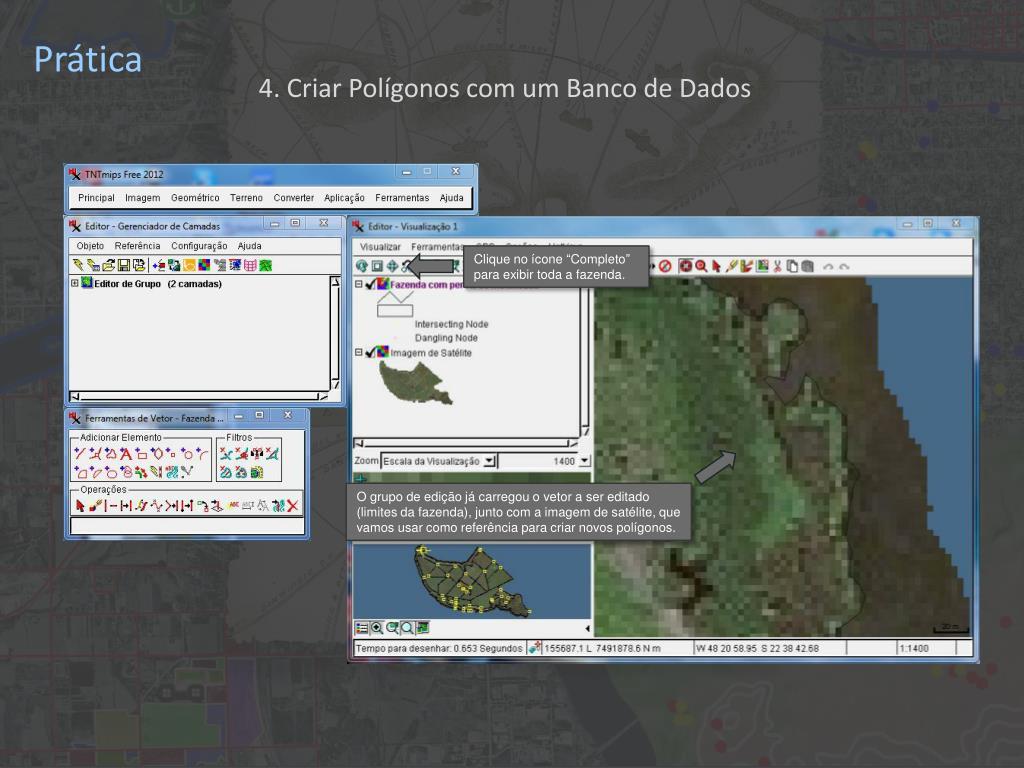Screen dimensions: 1024x768
Task: Click the green map icon below locator map
Action: pyautogui.click(x=423, y=628)
